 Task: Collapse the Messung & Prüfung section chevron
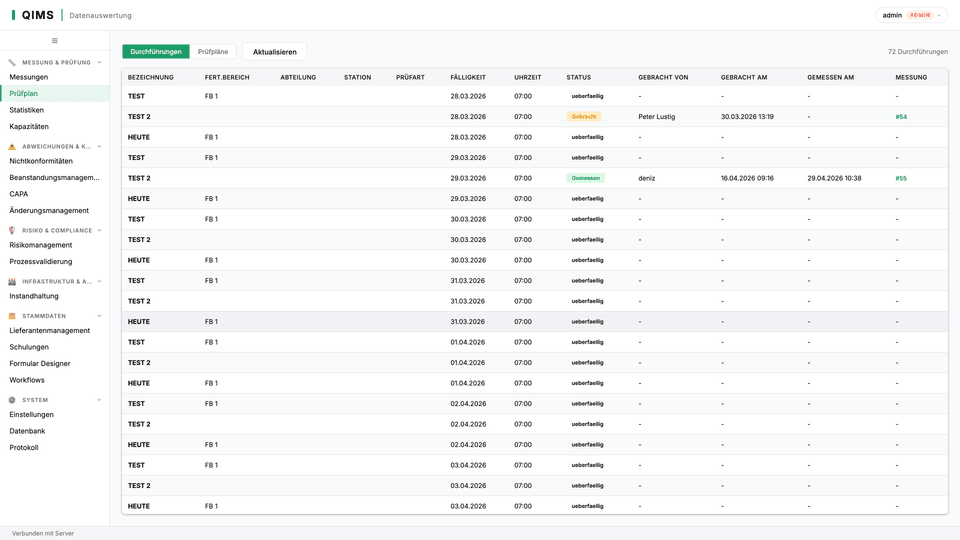(99, 62)
